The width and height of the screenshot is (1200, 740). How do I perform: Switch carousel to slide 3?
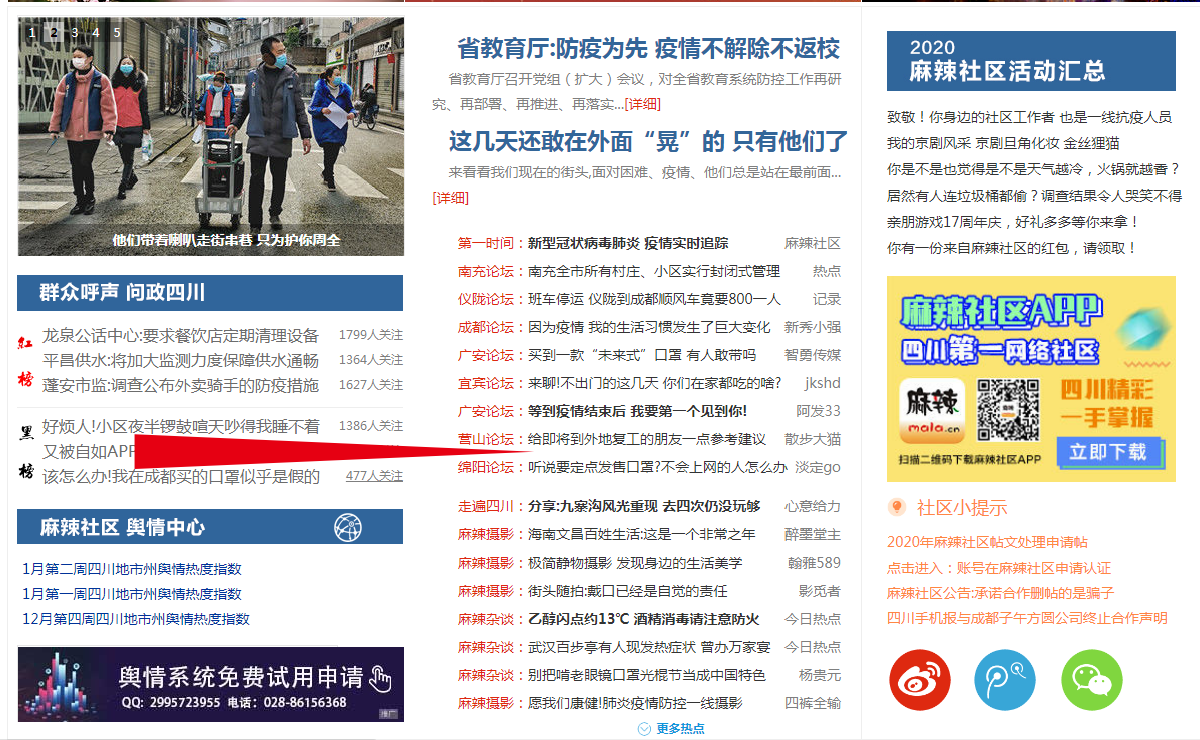[74, 32]
